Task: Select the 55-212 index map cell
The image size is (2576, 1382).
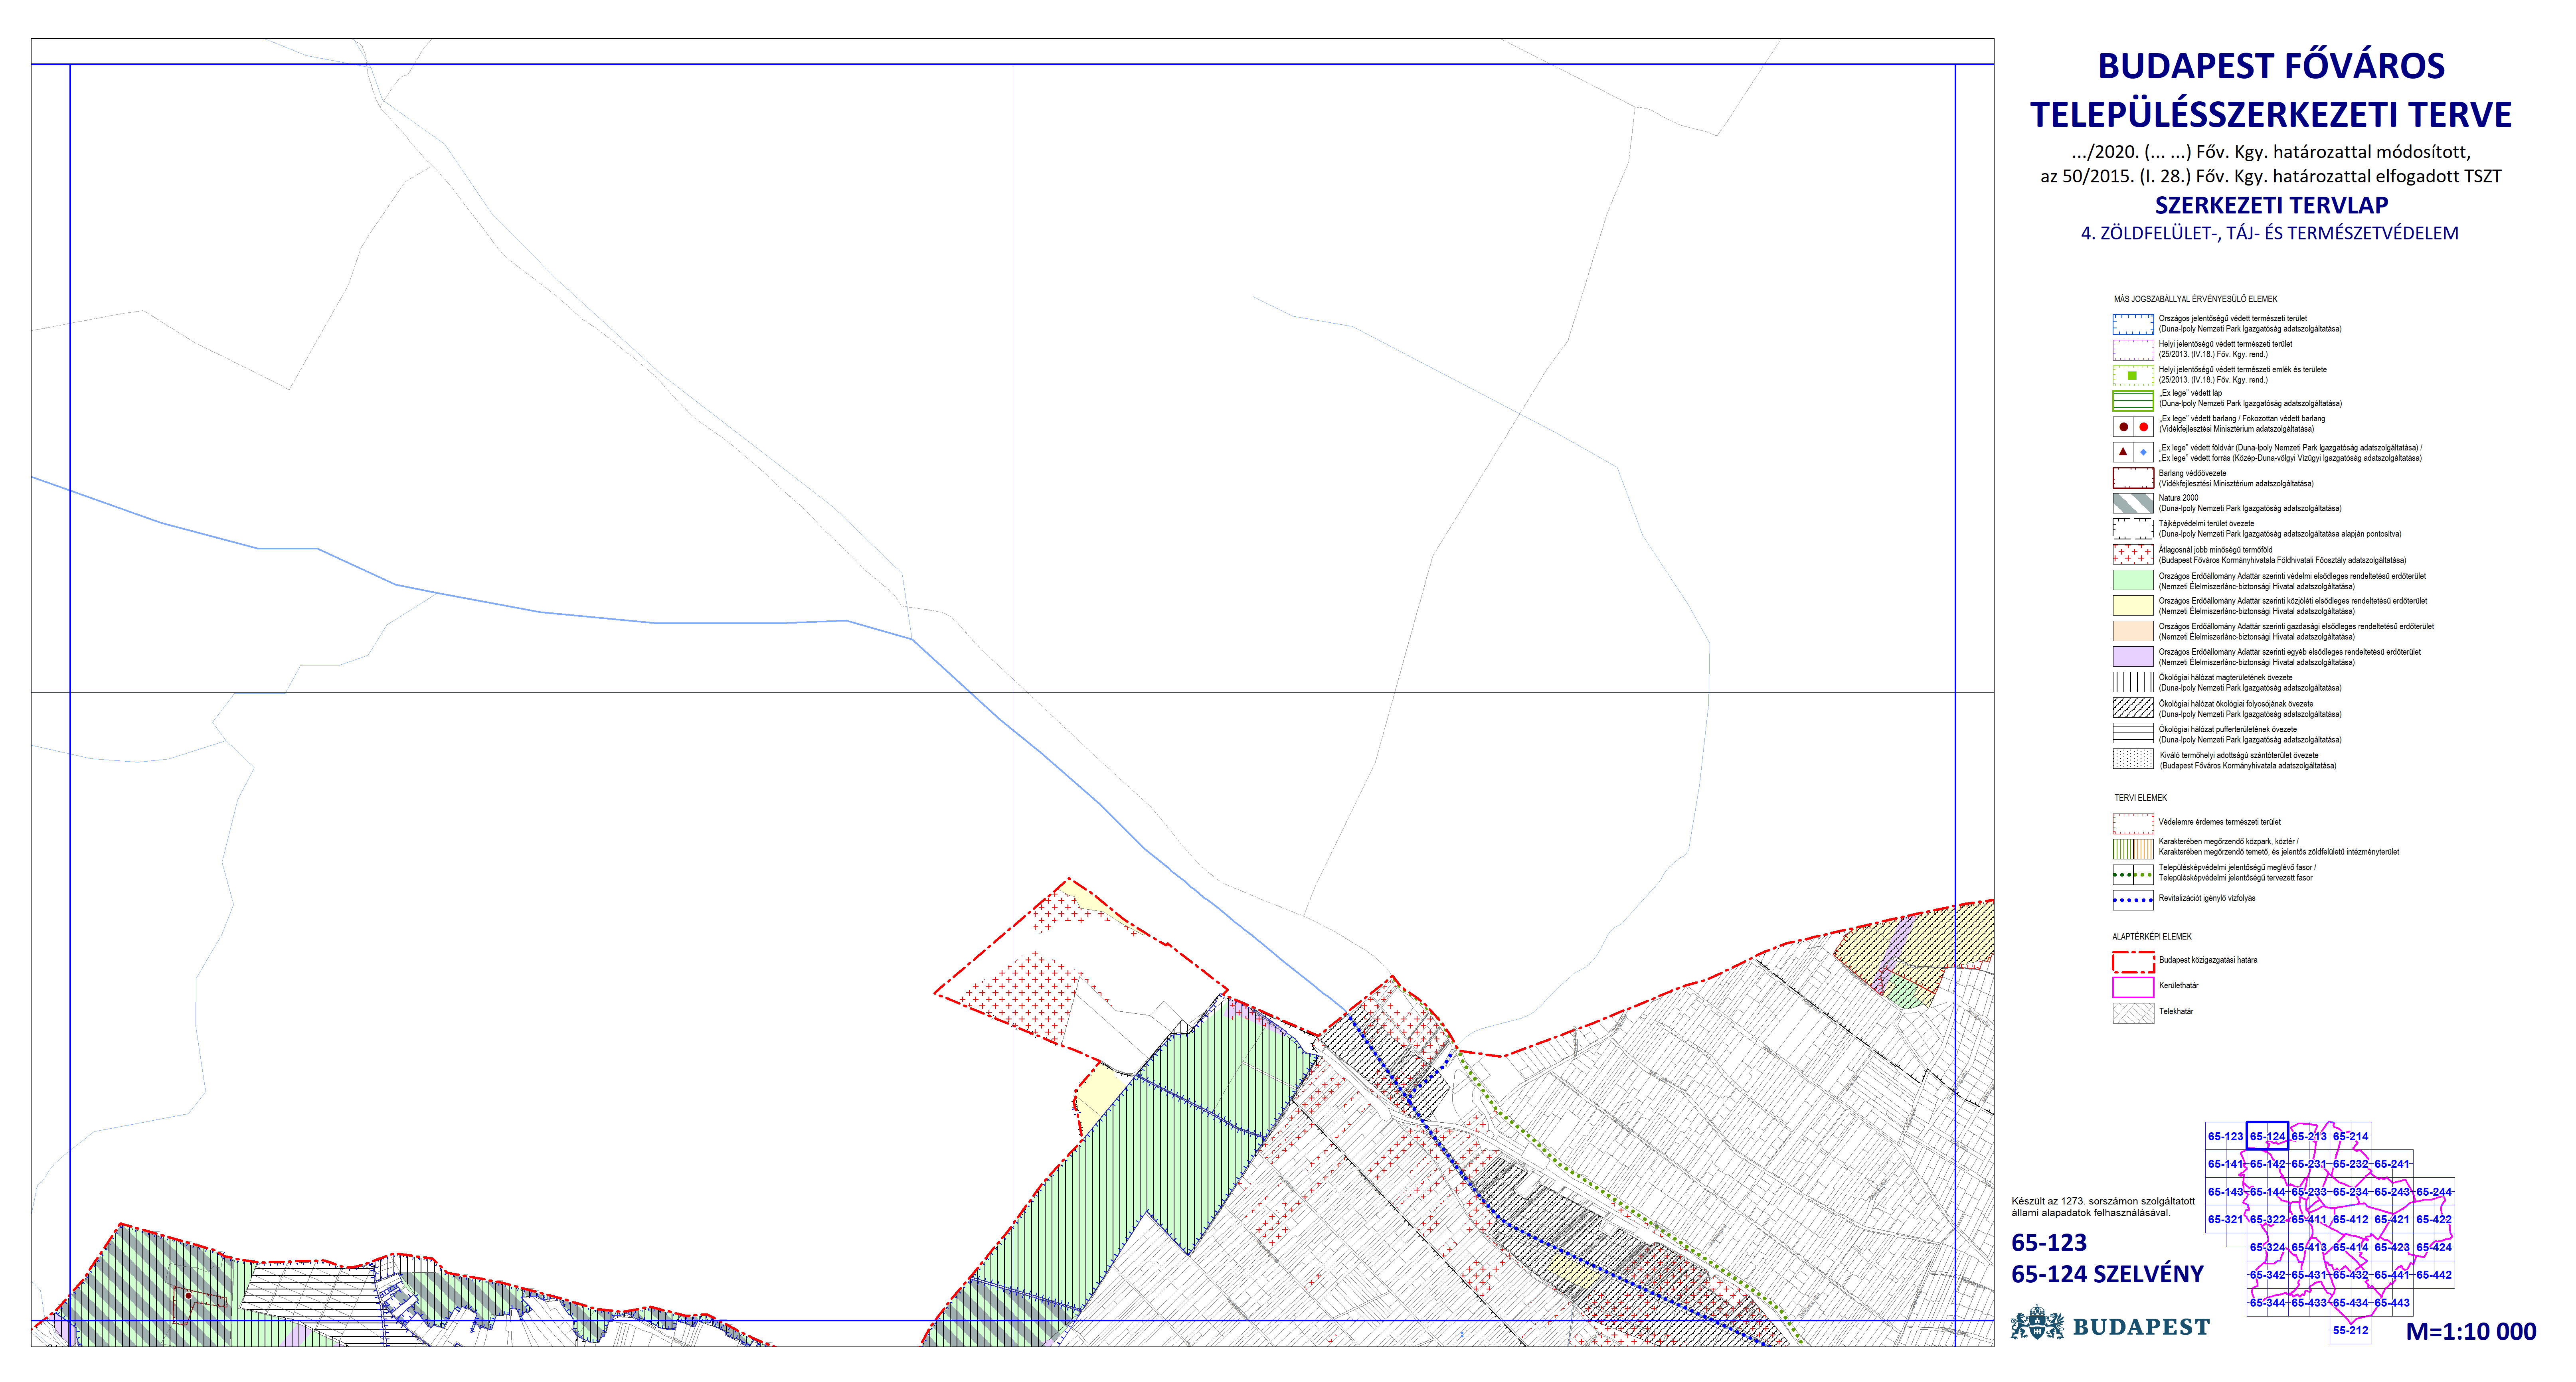Action: (2351, 1330)
